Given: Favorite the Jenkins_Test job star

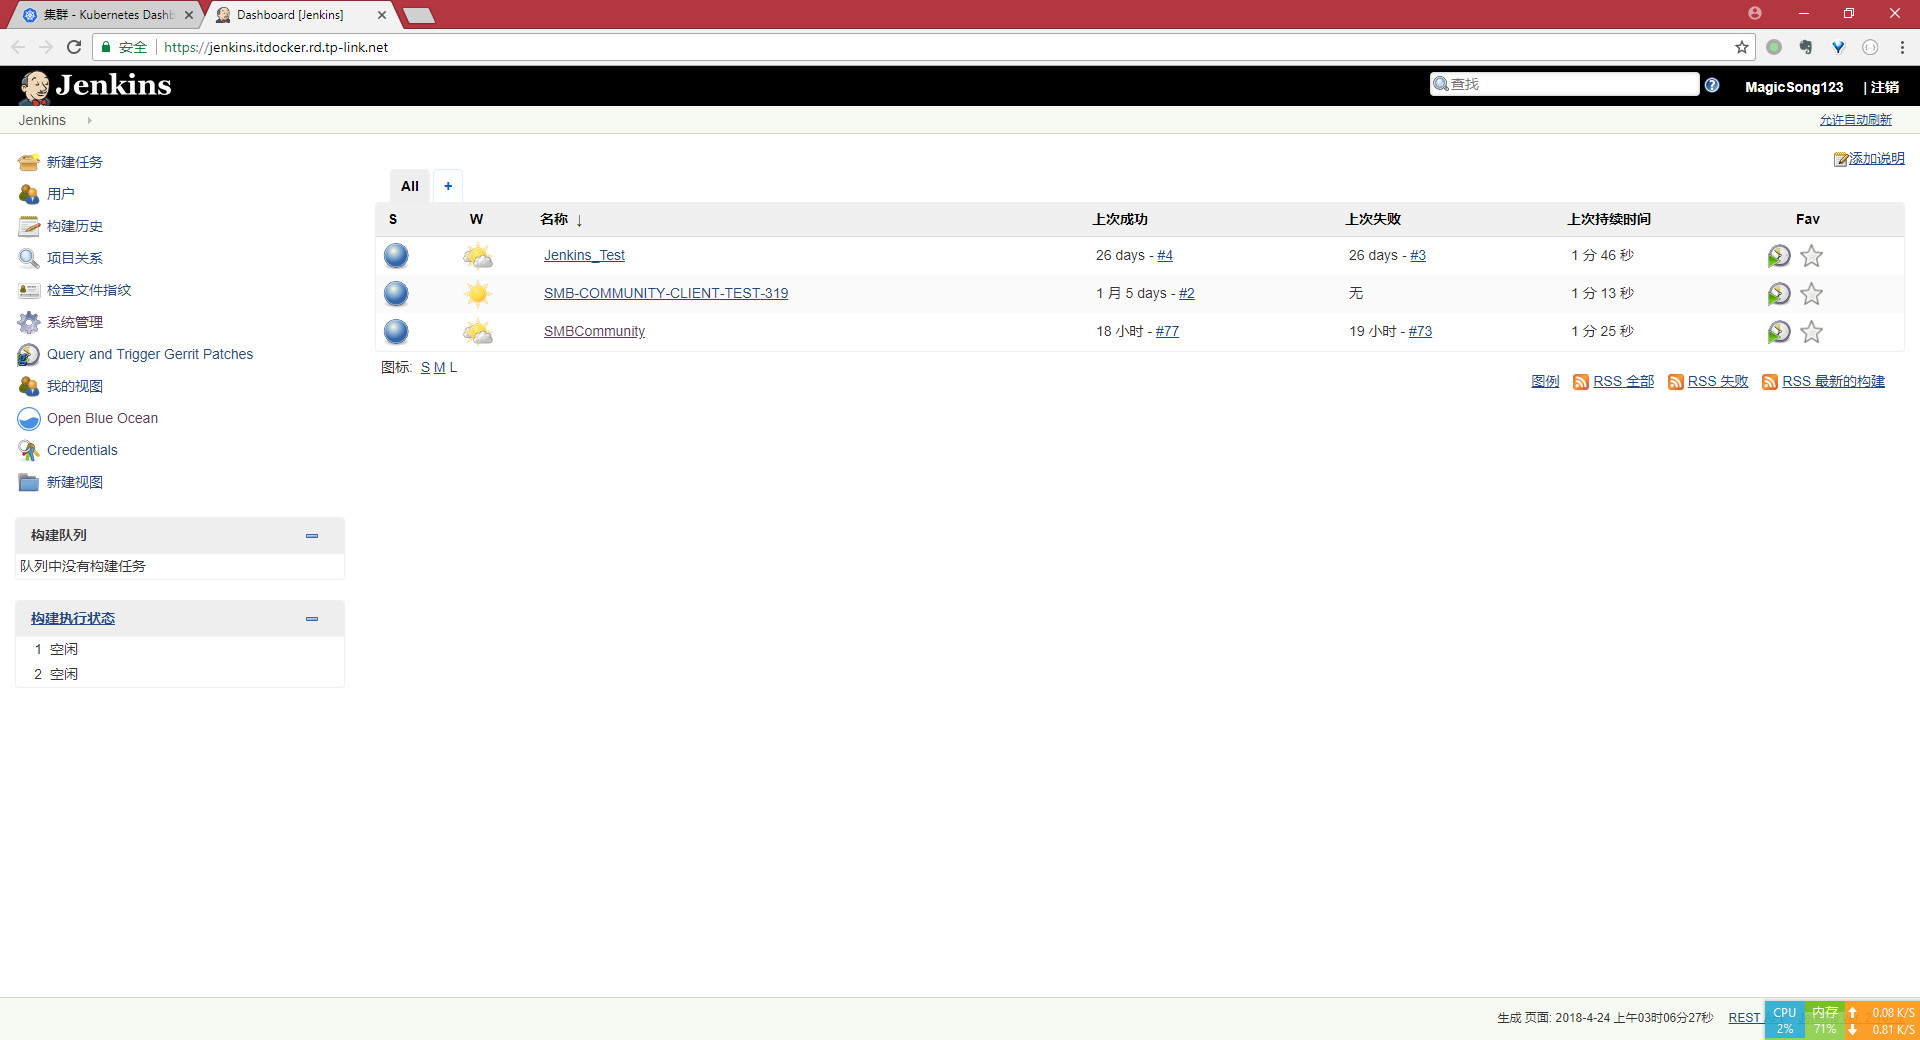Looking at the screenshot, I should coord(1811,256).
